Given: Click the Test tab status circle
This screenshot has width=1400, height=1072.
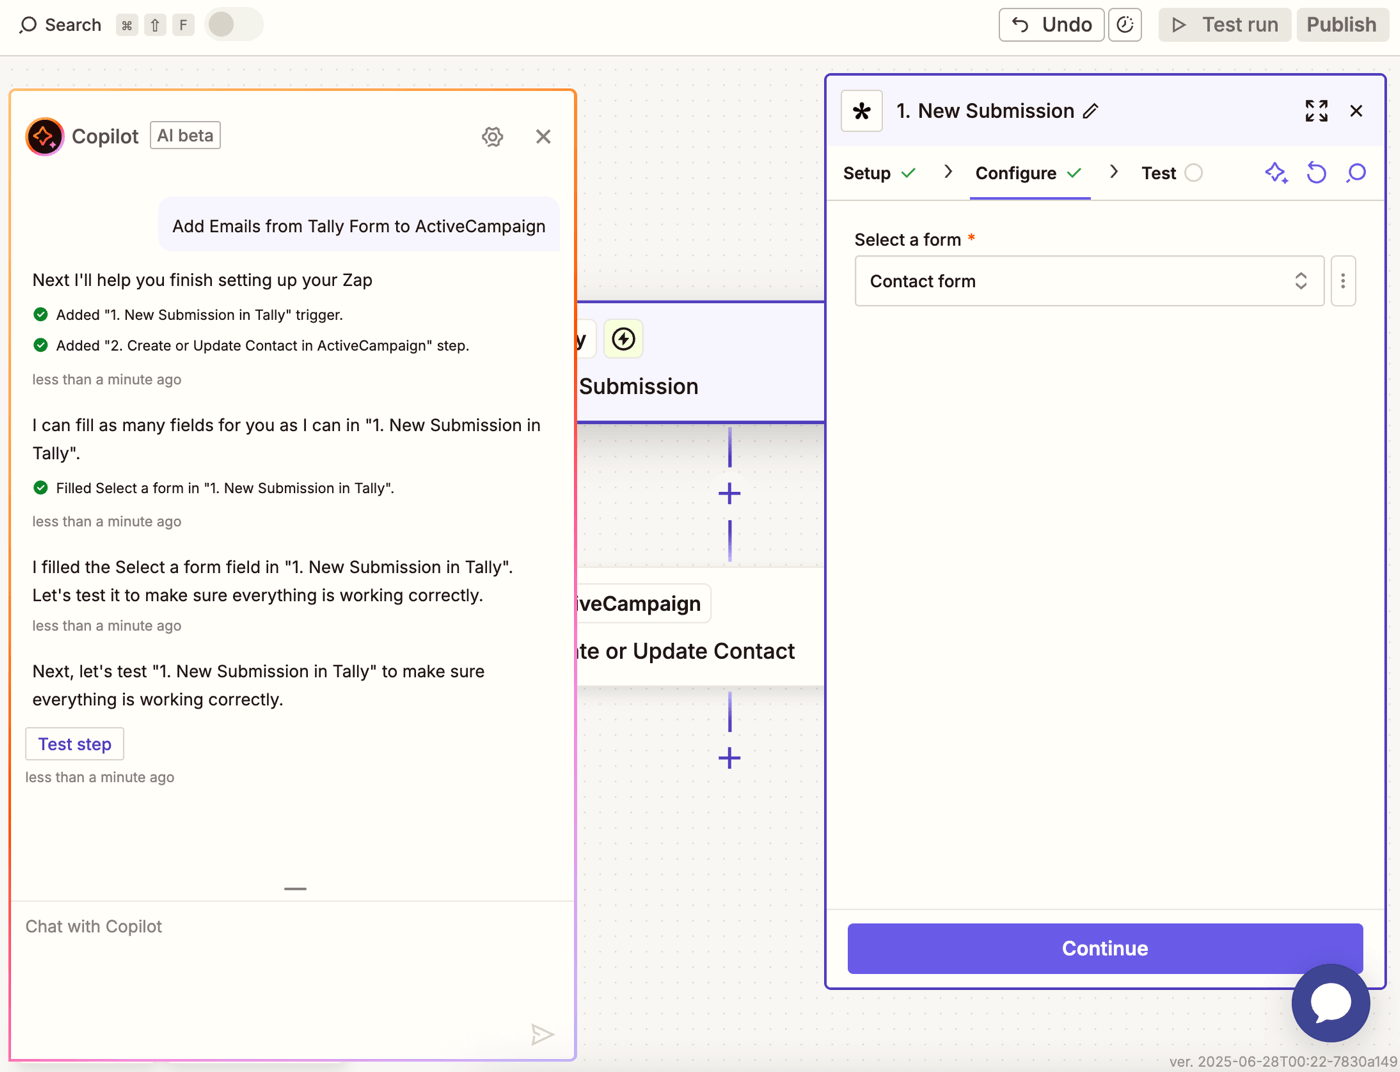Looking at the screenshot, I should click(1194, 173).
